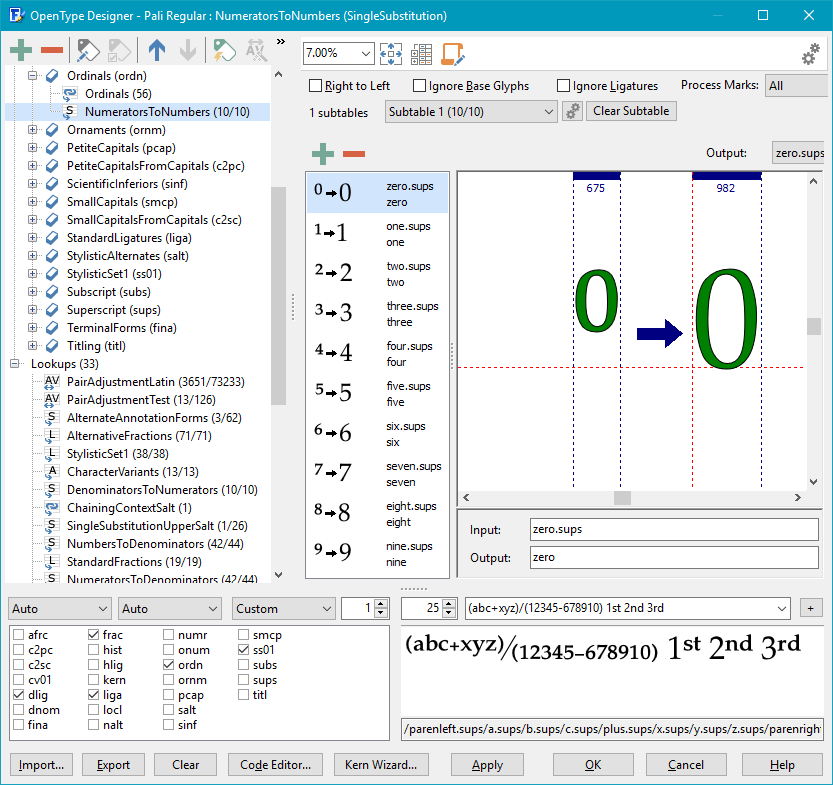Click the glyph preview horizontal scrollbar thumb
833x785 pixels.
[622, 498]
